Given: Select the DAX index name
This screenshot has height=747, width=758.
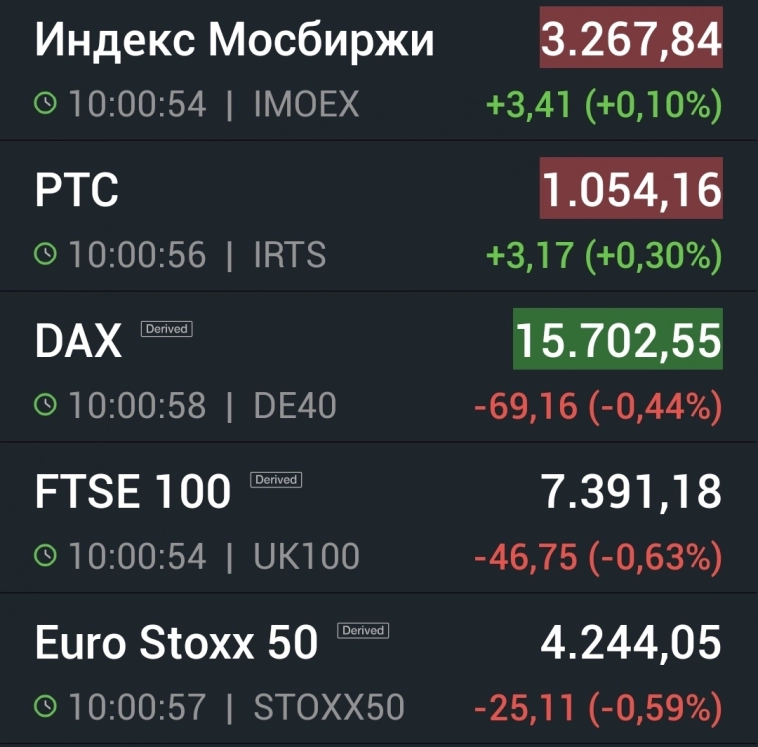Looking at the screenshot, I should [x=78, y=342].
